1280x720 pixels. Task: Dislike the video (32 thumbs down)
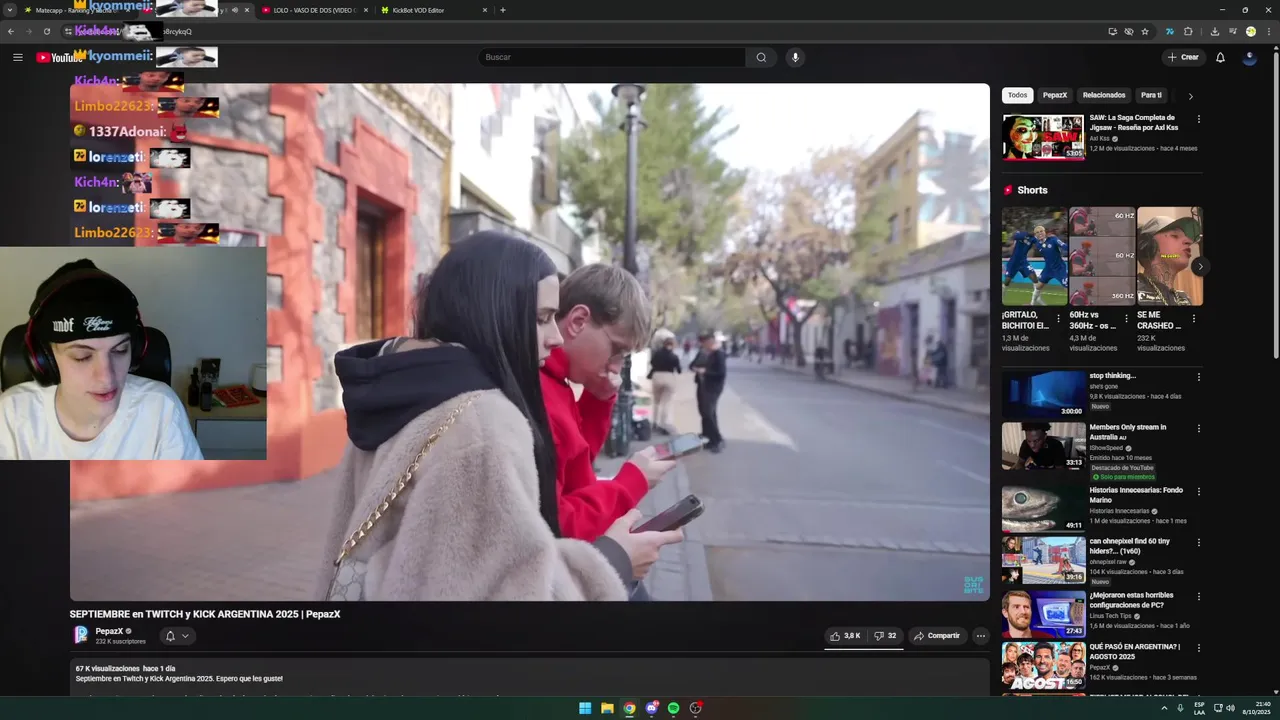(885, 636)
